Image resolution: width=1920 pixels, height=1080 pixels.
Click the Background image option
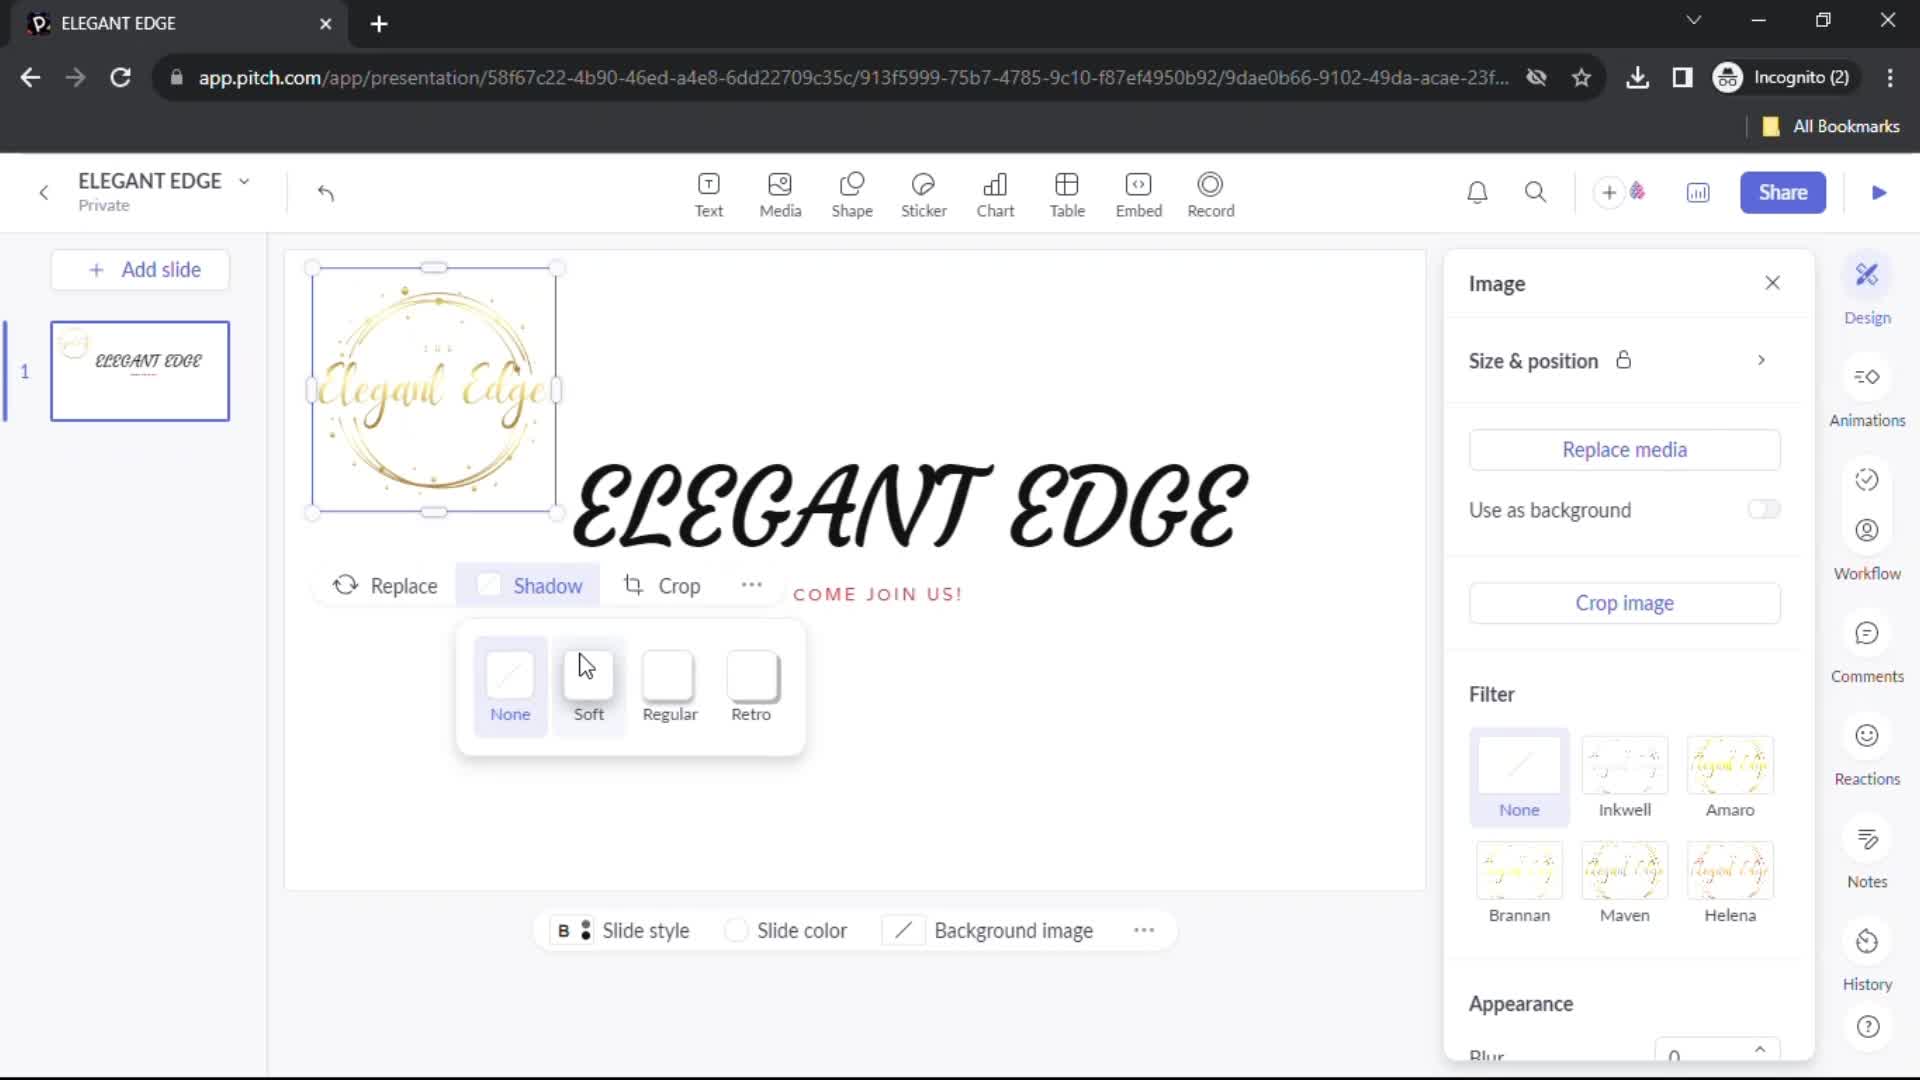(x=1013, y=930)
